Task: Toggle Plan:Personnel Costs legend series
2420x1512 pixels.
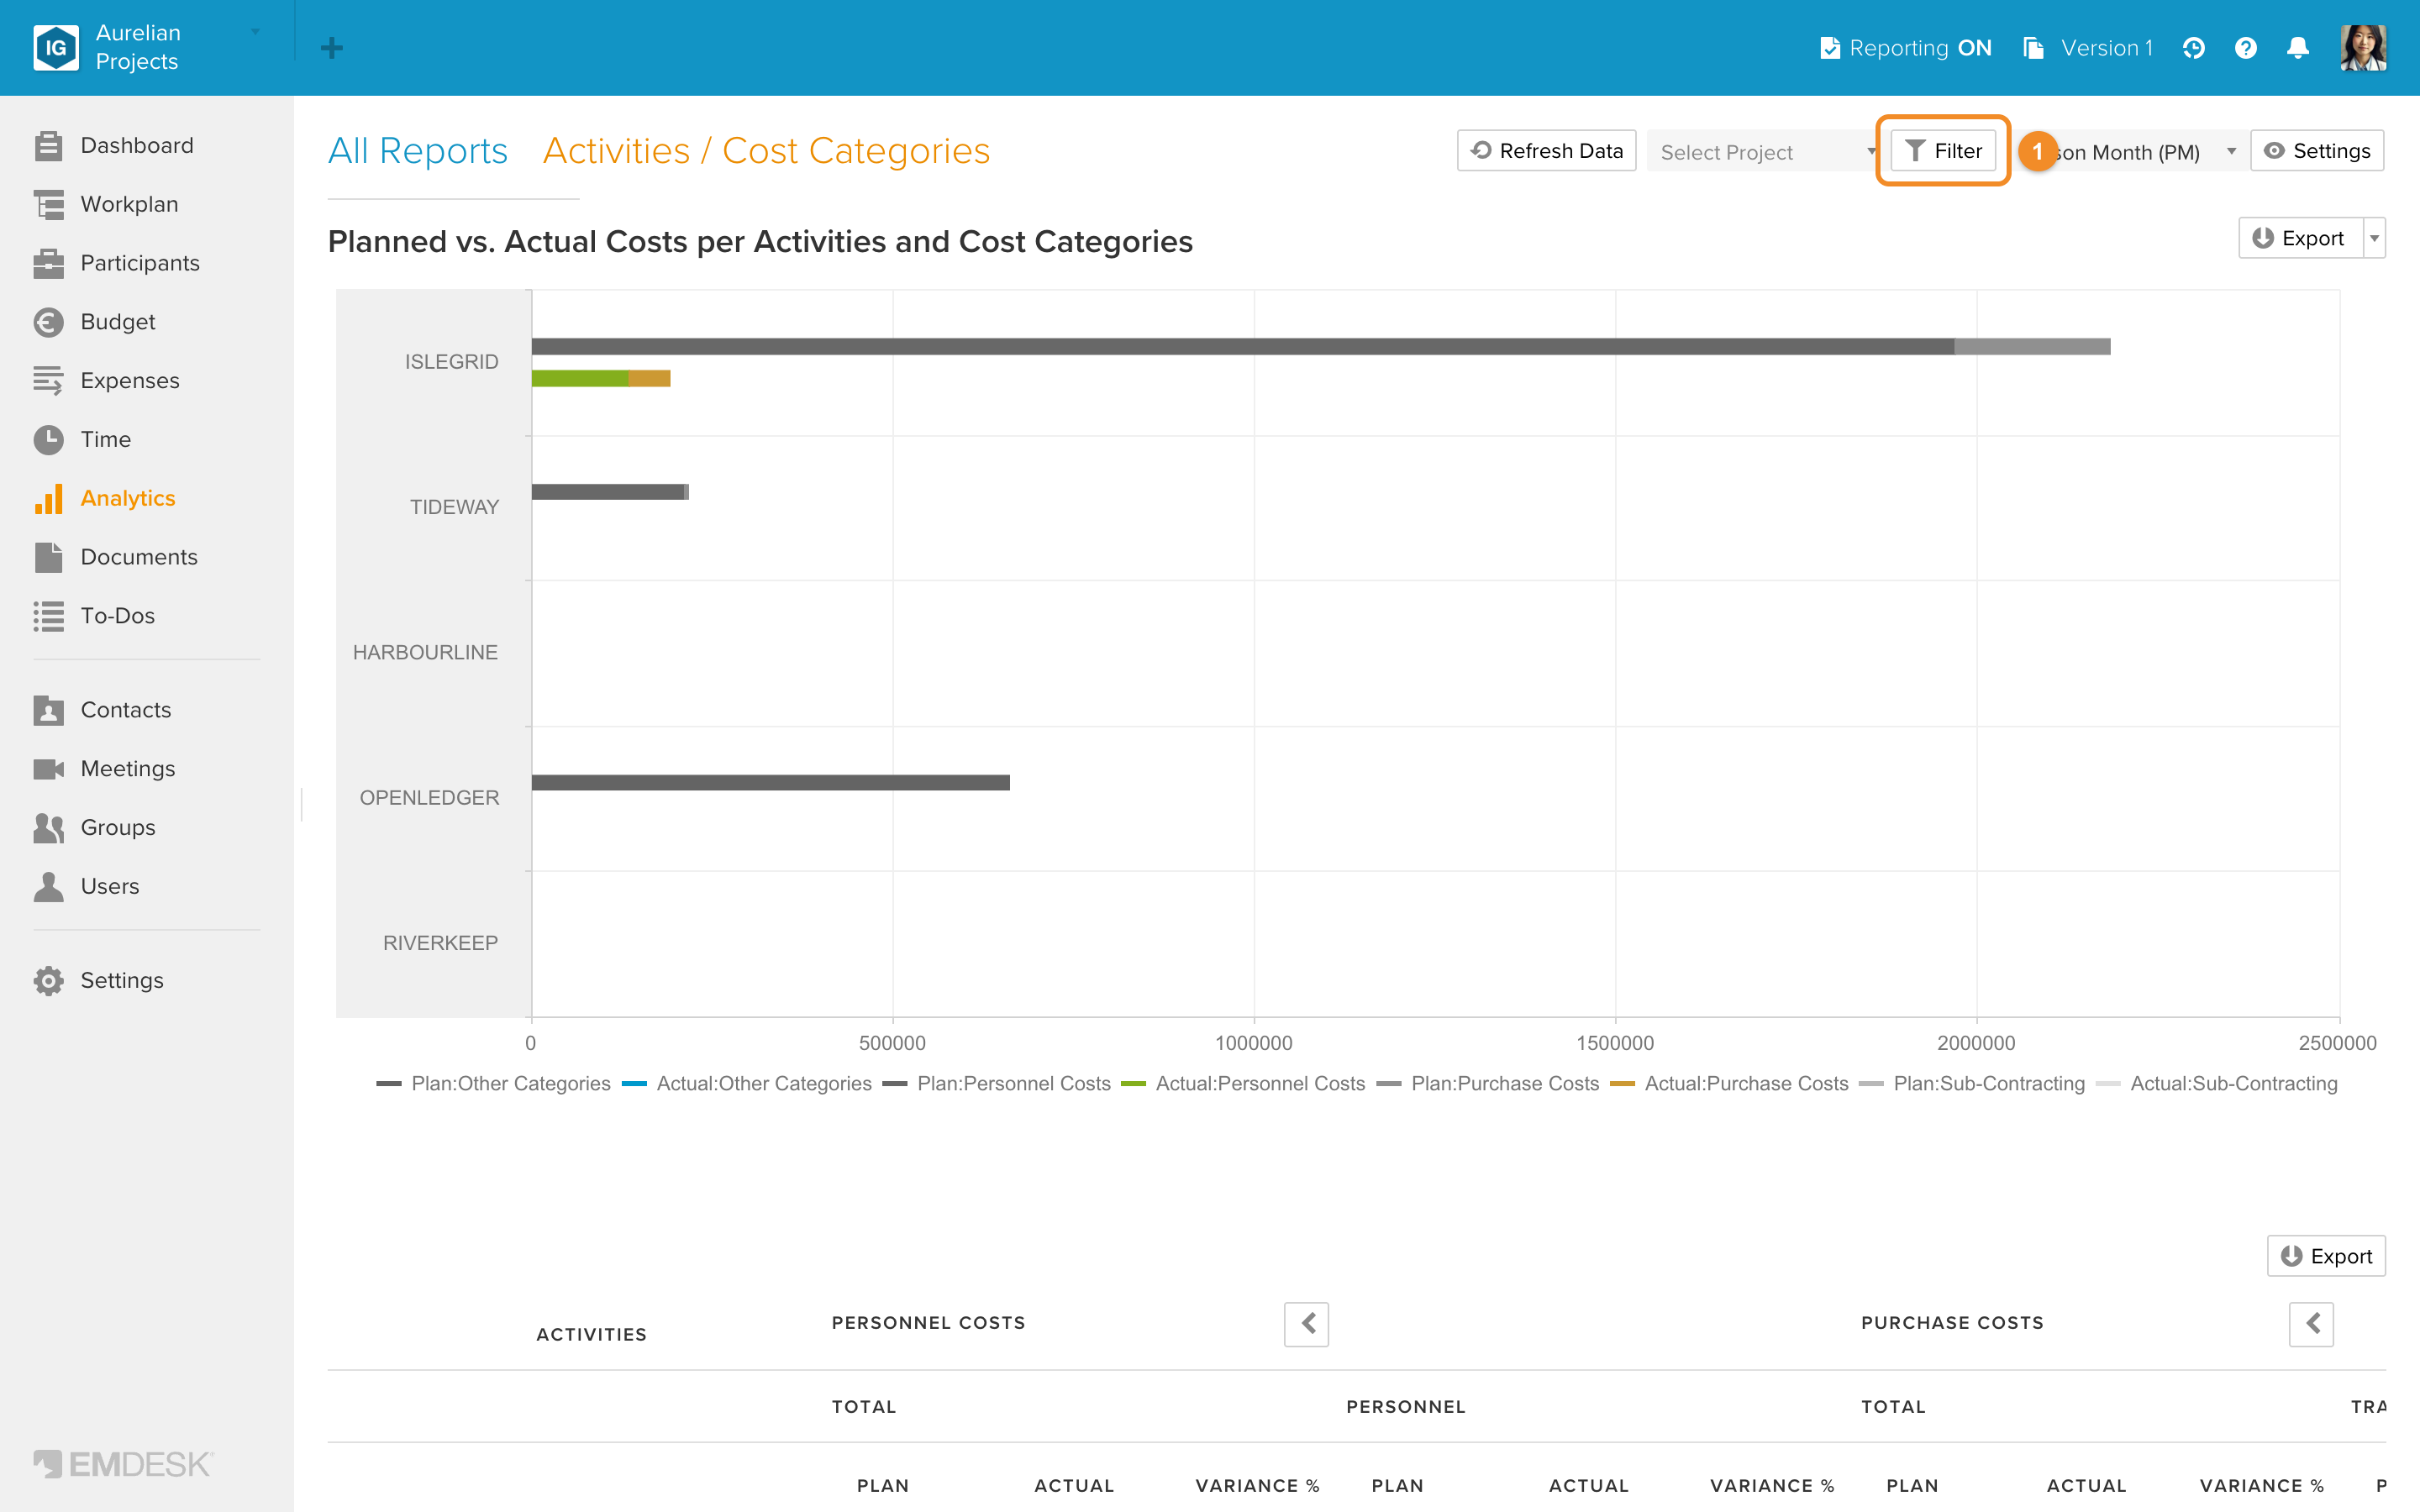Action: pos(996,1083)
